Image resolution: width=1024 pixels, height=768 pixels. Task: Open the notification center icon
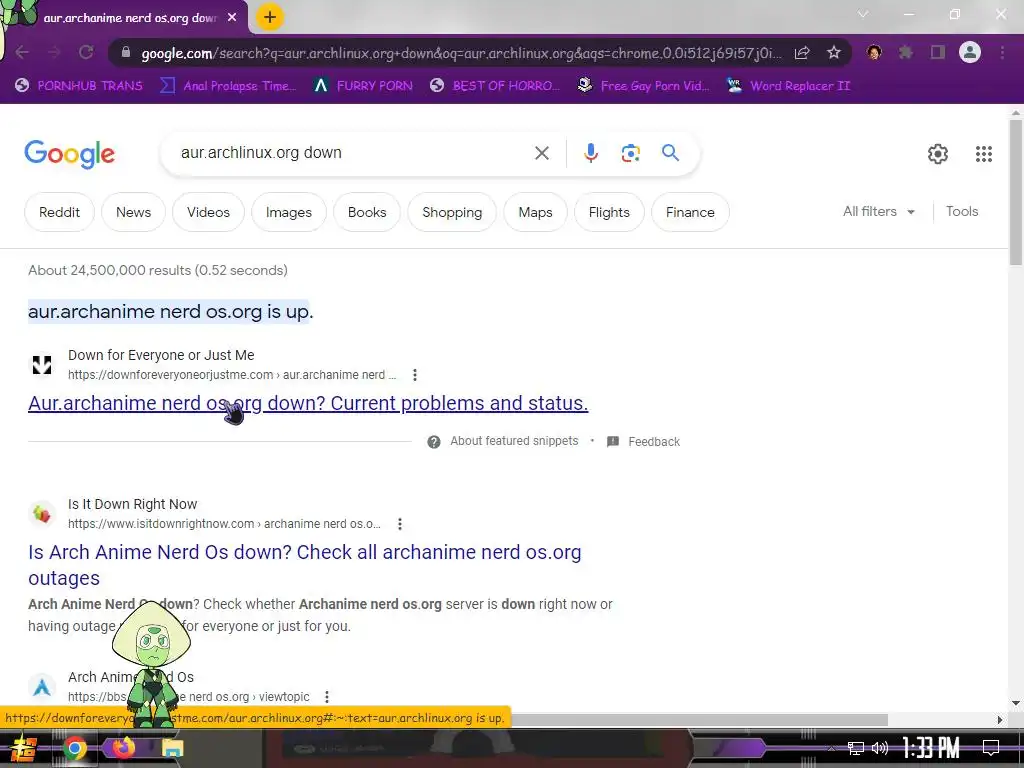pos(991,748)
